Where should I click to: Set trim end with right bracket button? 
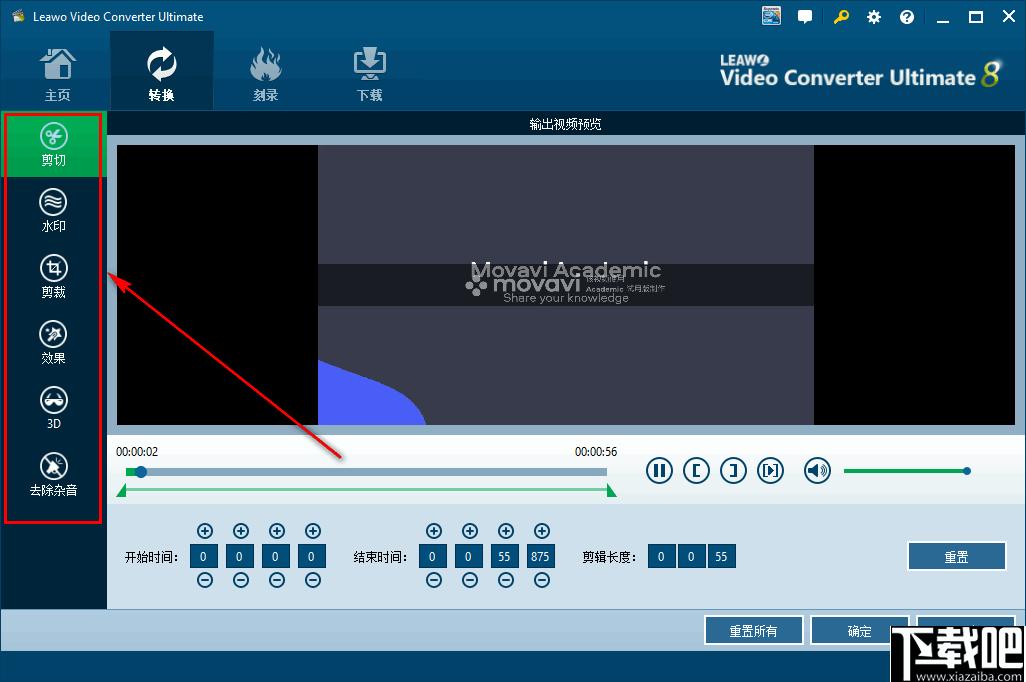coord(733,471)
